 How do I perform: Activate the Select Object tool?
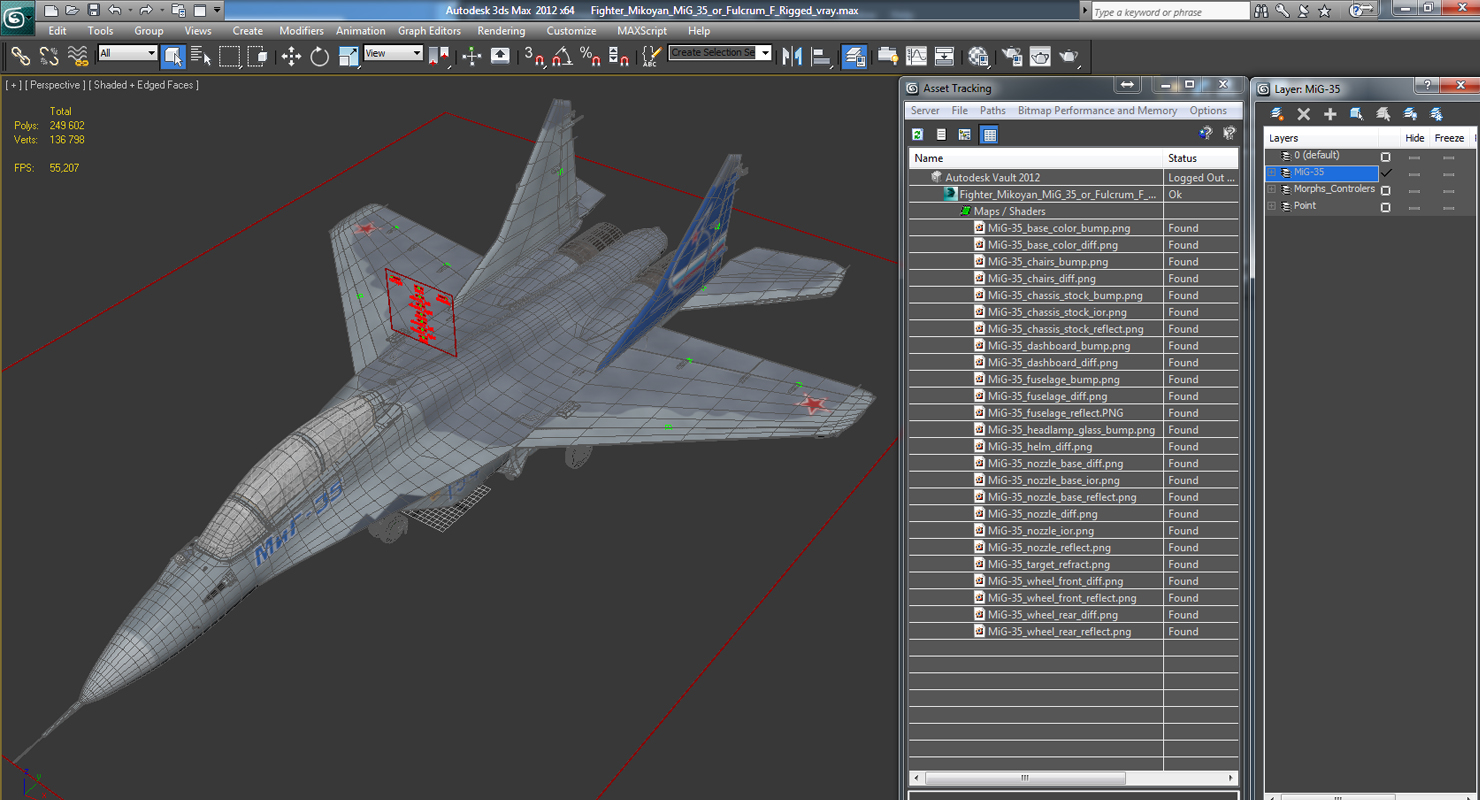click(173, 57)
